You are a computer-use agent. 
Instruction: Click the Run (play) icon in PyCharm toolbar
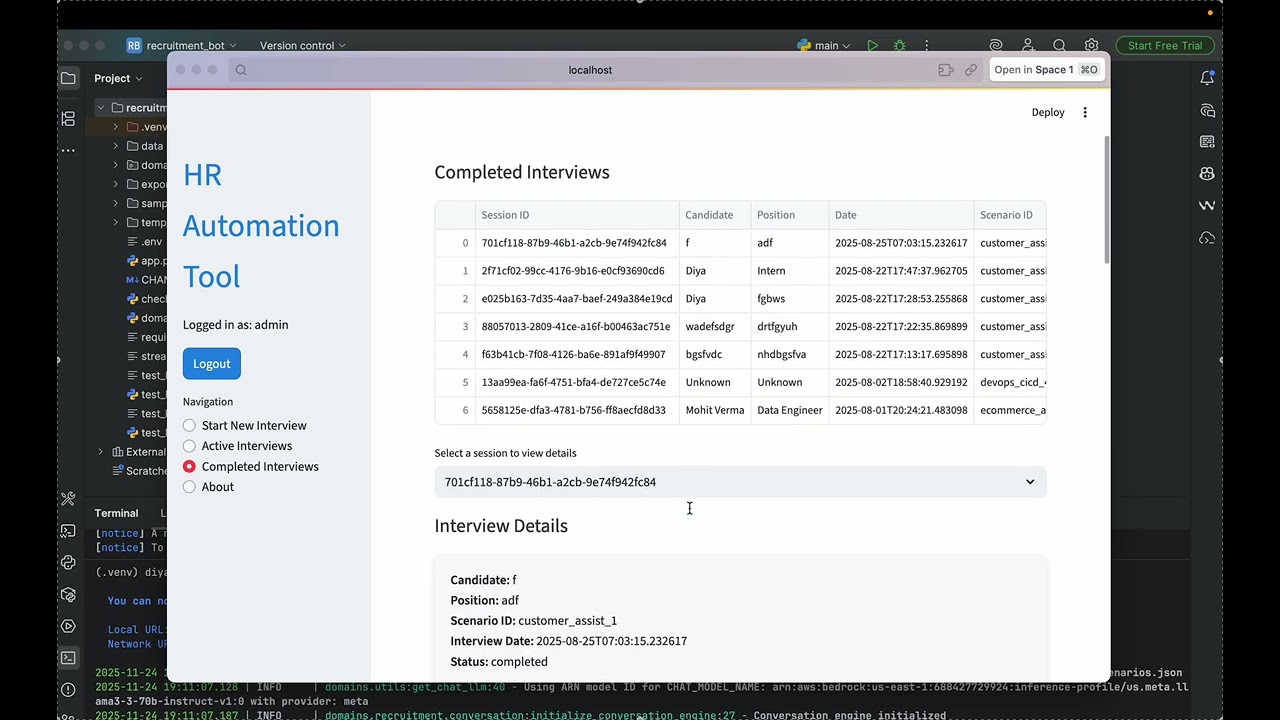pos(873,45)
